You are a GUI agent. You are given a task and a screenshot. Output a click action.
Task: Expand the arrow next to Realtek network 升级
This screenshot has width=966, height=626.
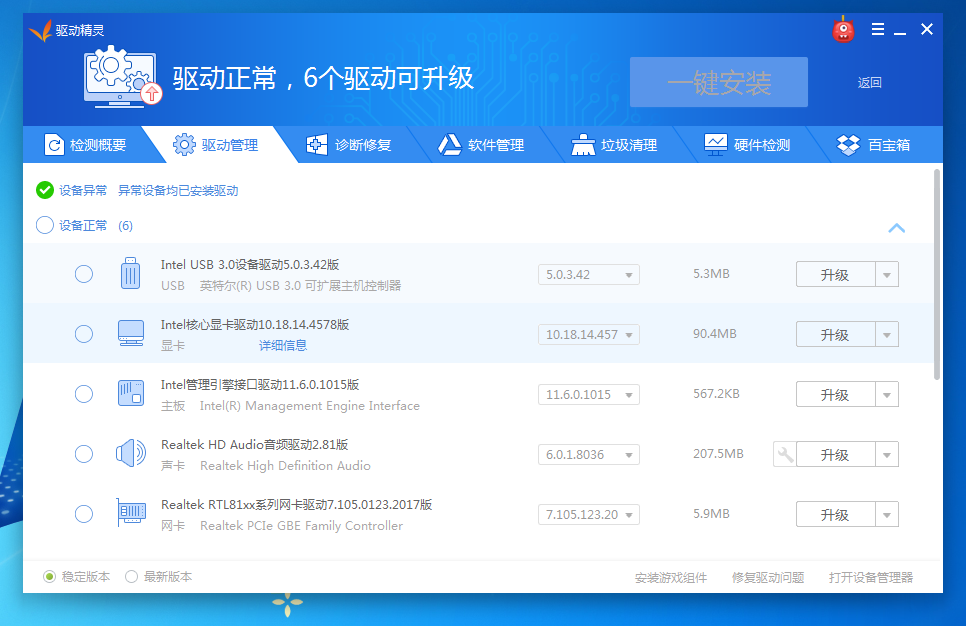pyautogui.click(x=886, y=515)
